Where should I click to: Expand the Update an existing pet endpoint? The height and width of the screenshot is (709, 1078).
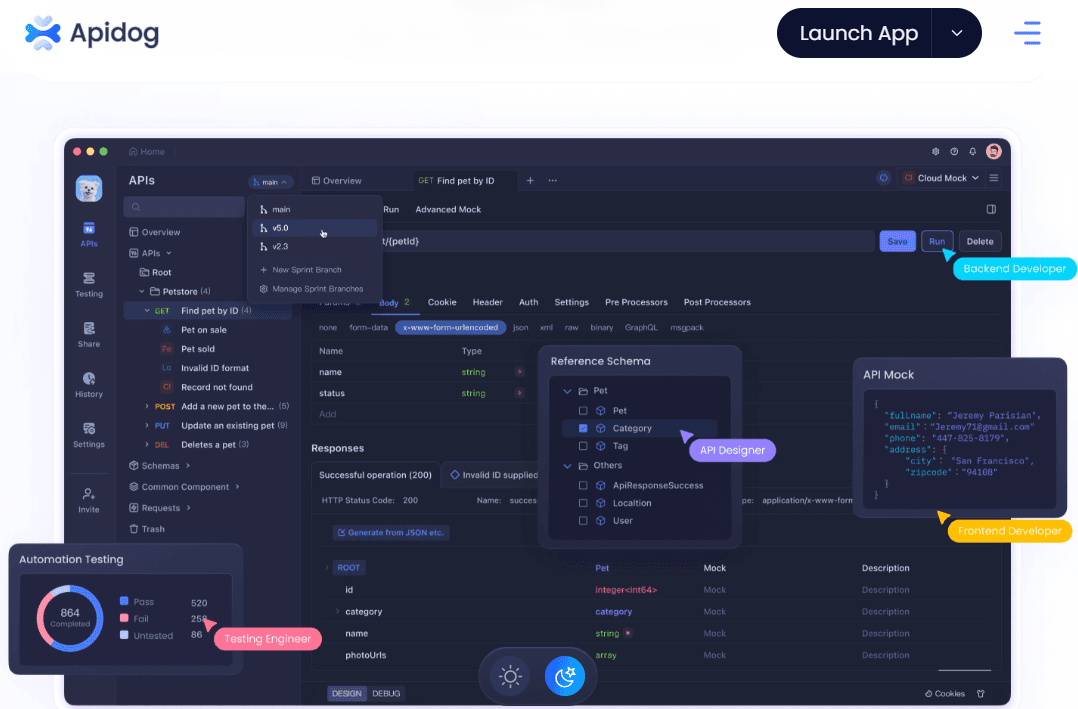[x=147, y=426]
